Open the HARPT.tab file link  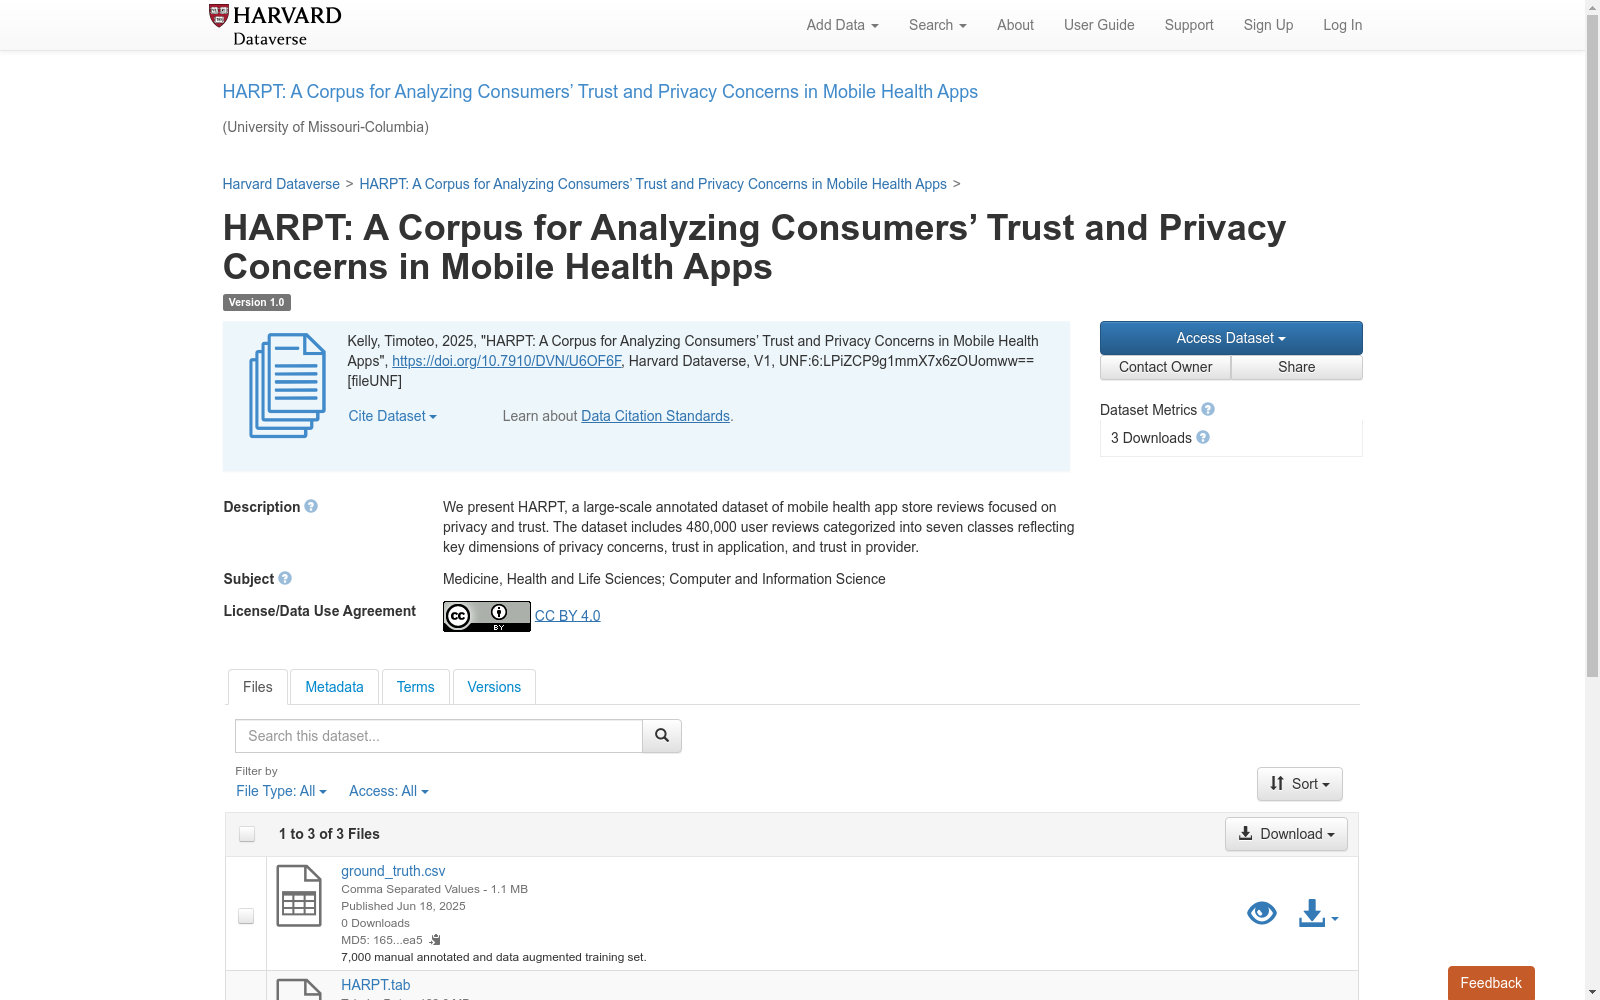click(375, 985)
